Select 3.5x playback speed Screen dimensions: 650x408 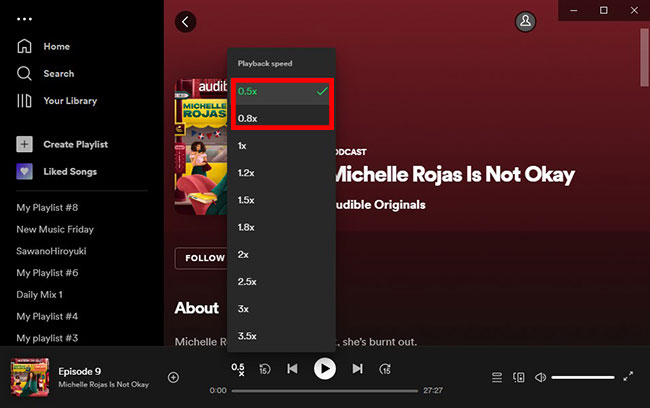(x=281, y=336)
